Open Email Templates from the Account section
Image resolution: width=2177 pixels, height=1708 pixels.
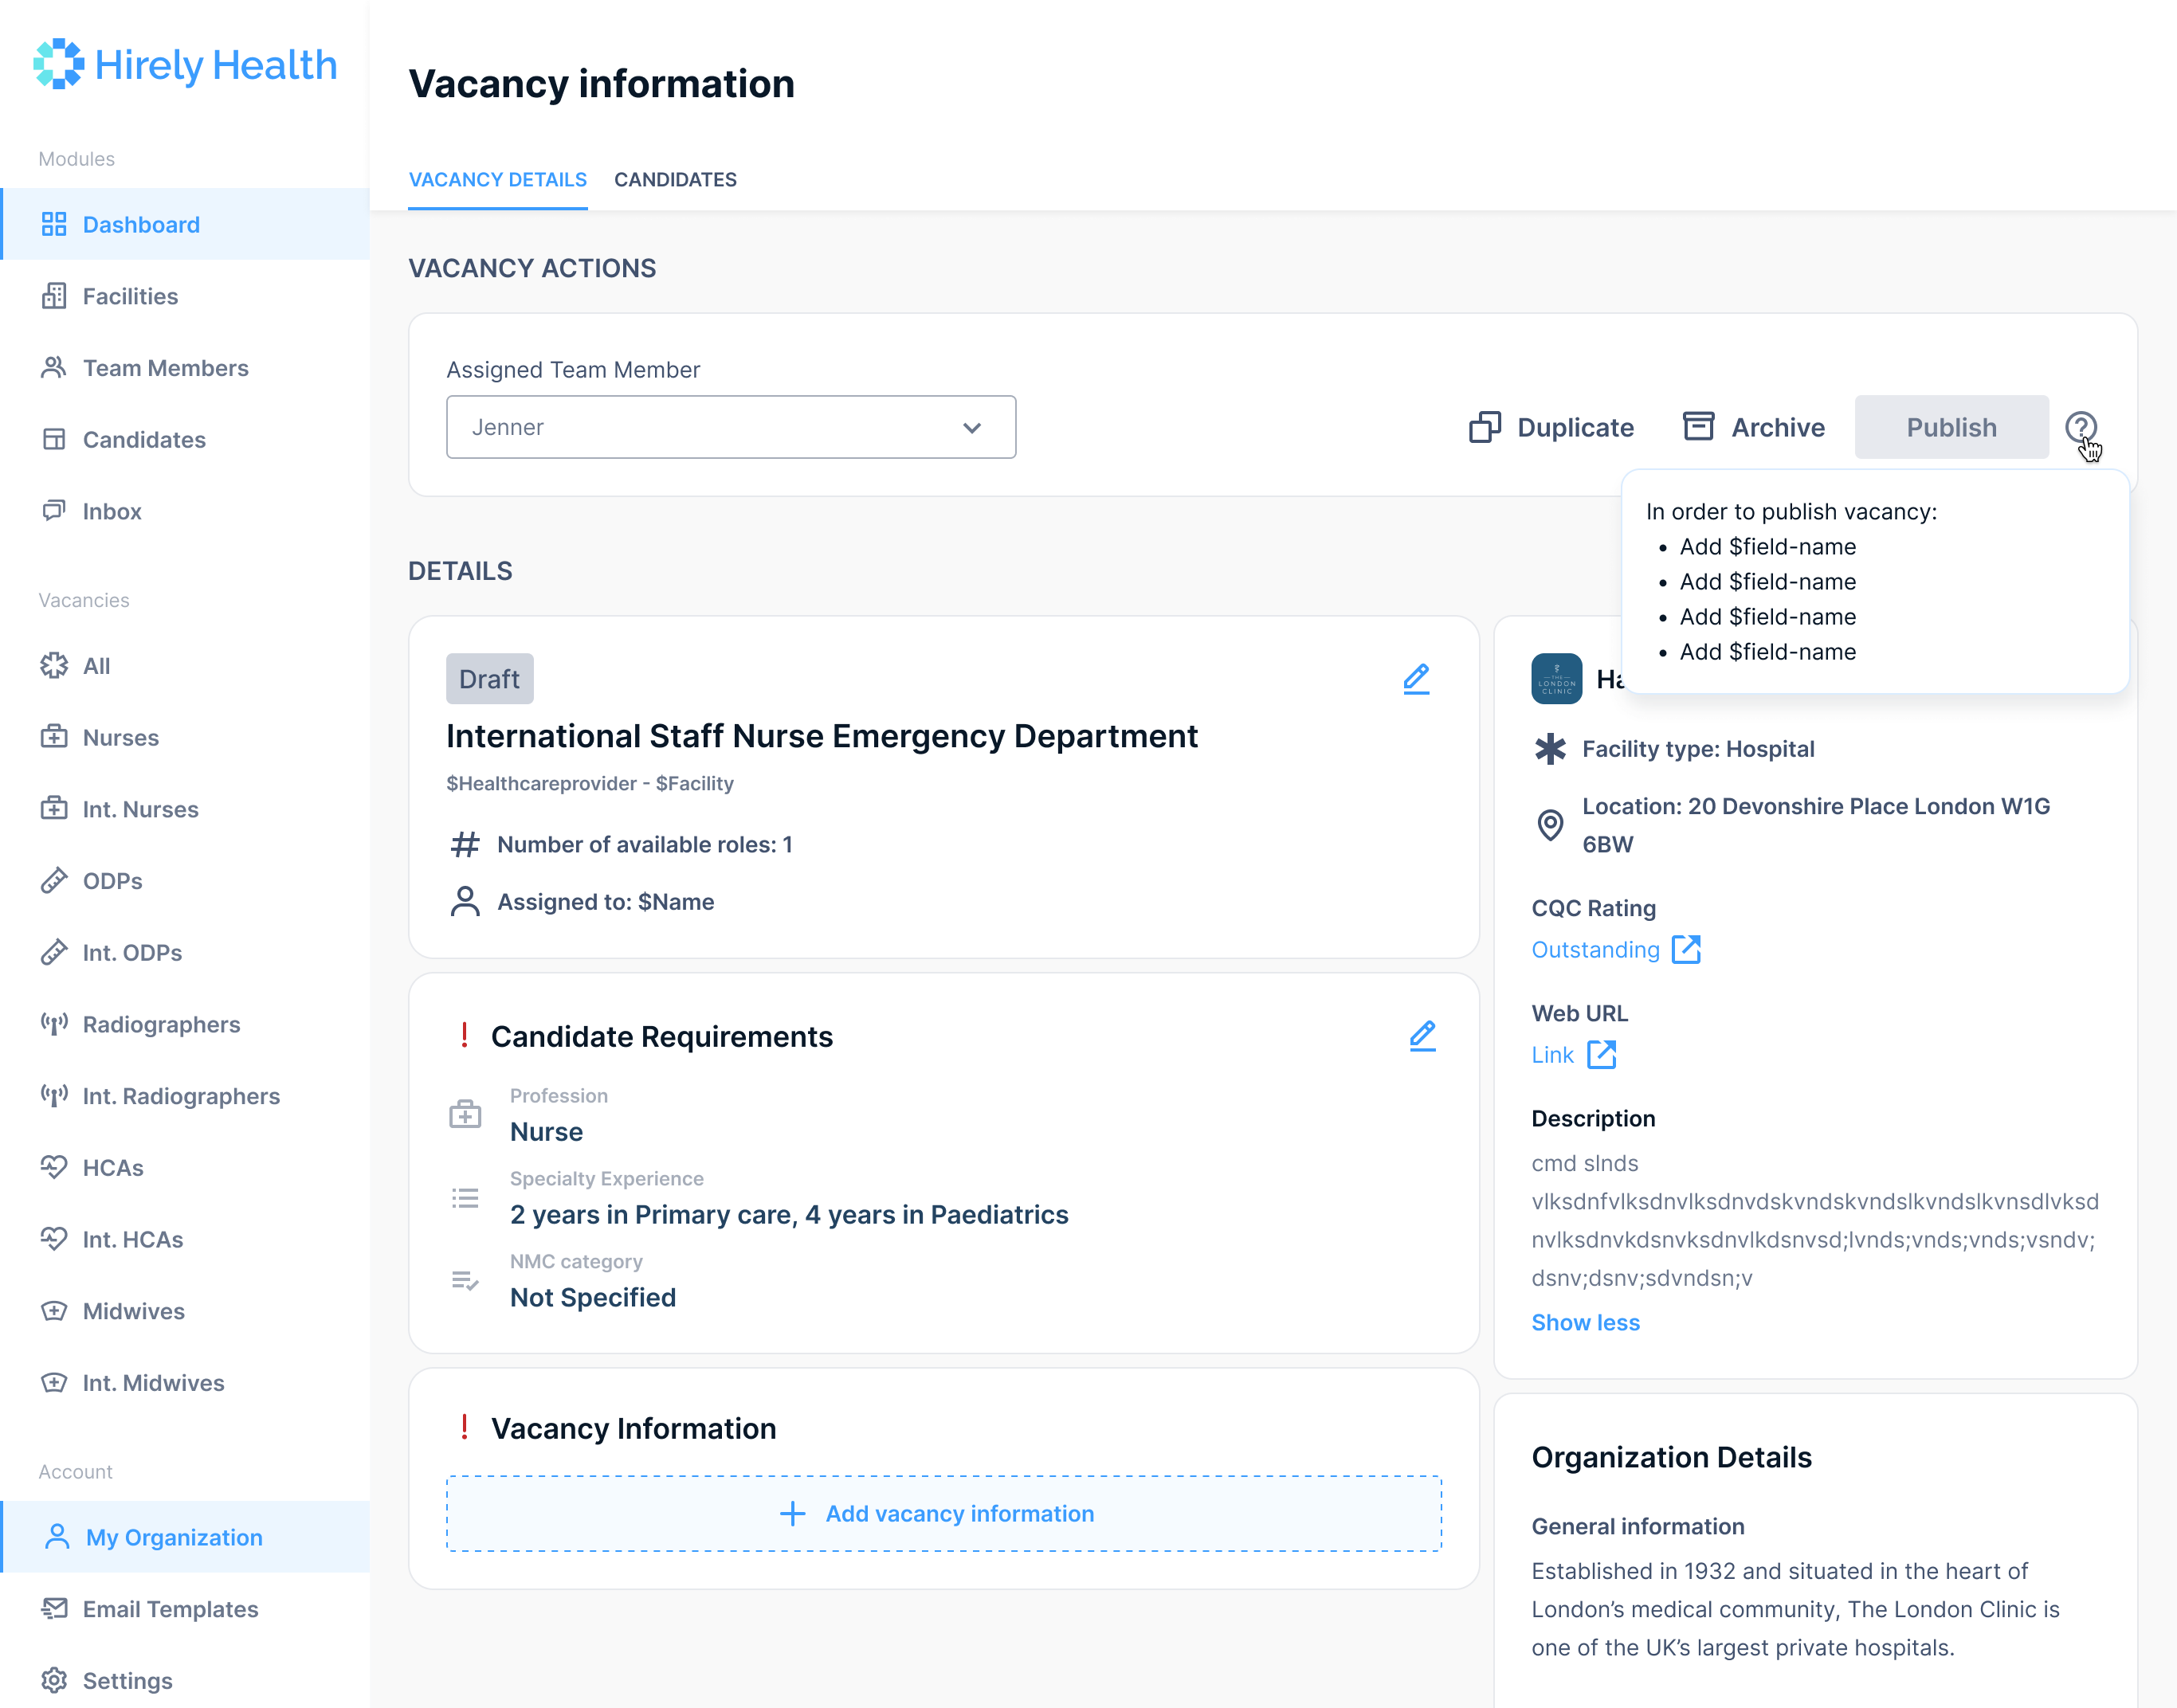pyautogui.click(x=170, y=1608)
